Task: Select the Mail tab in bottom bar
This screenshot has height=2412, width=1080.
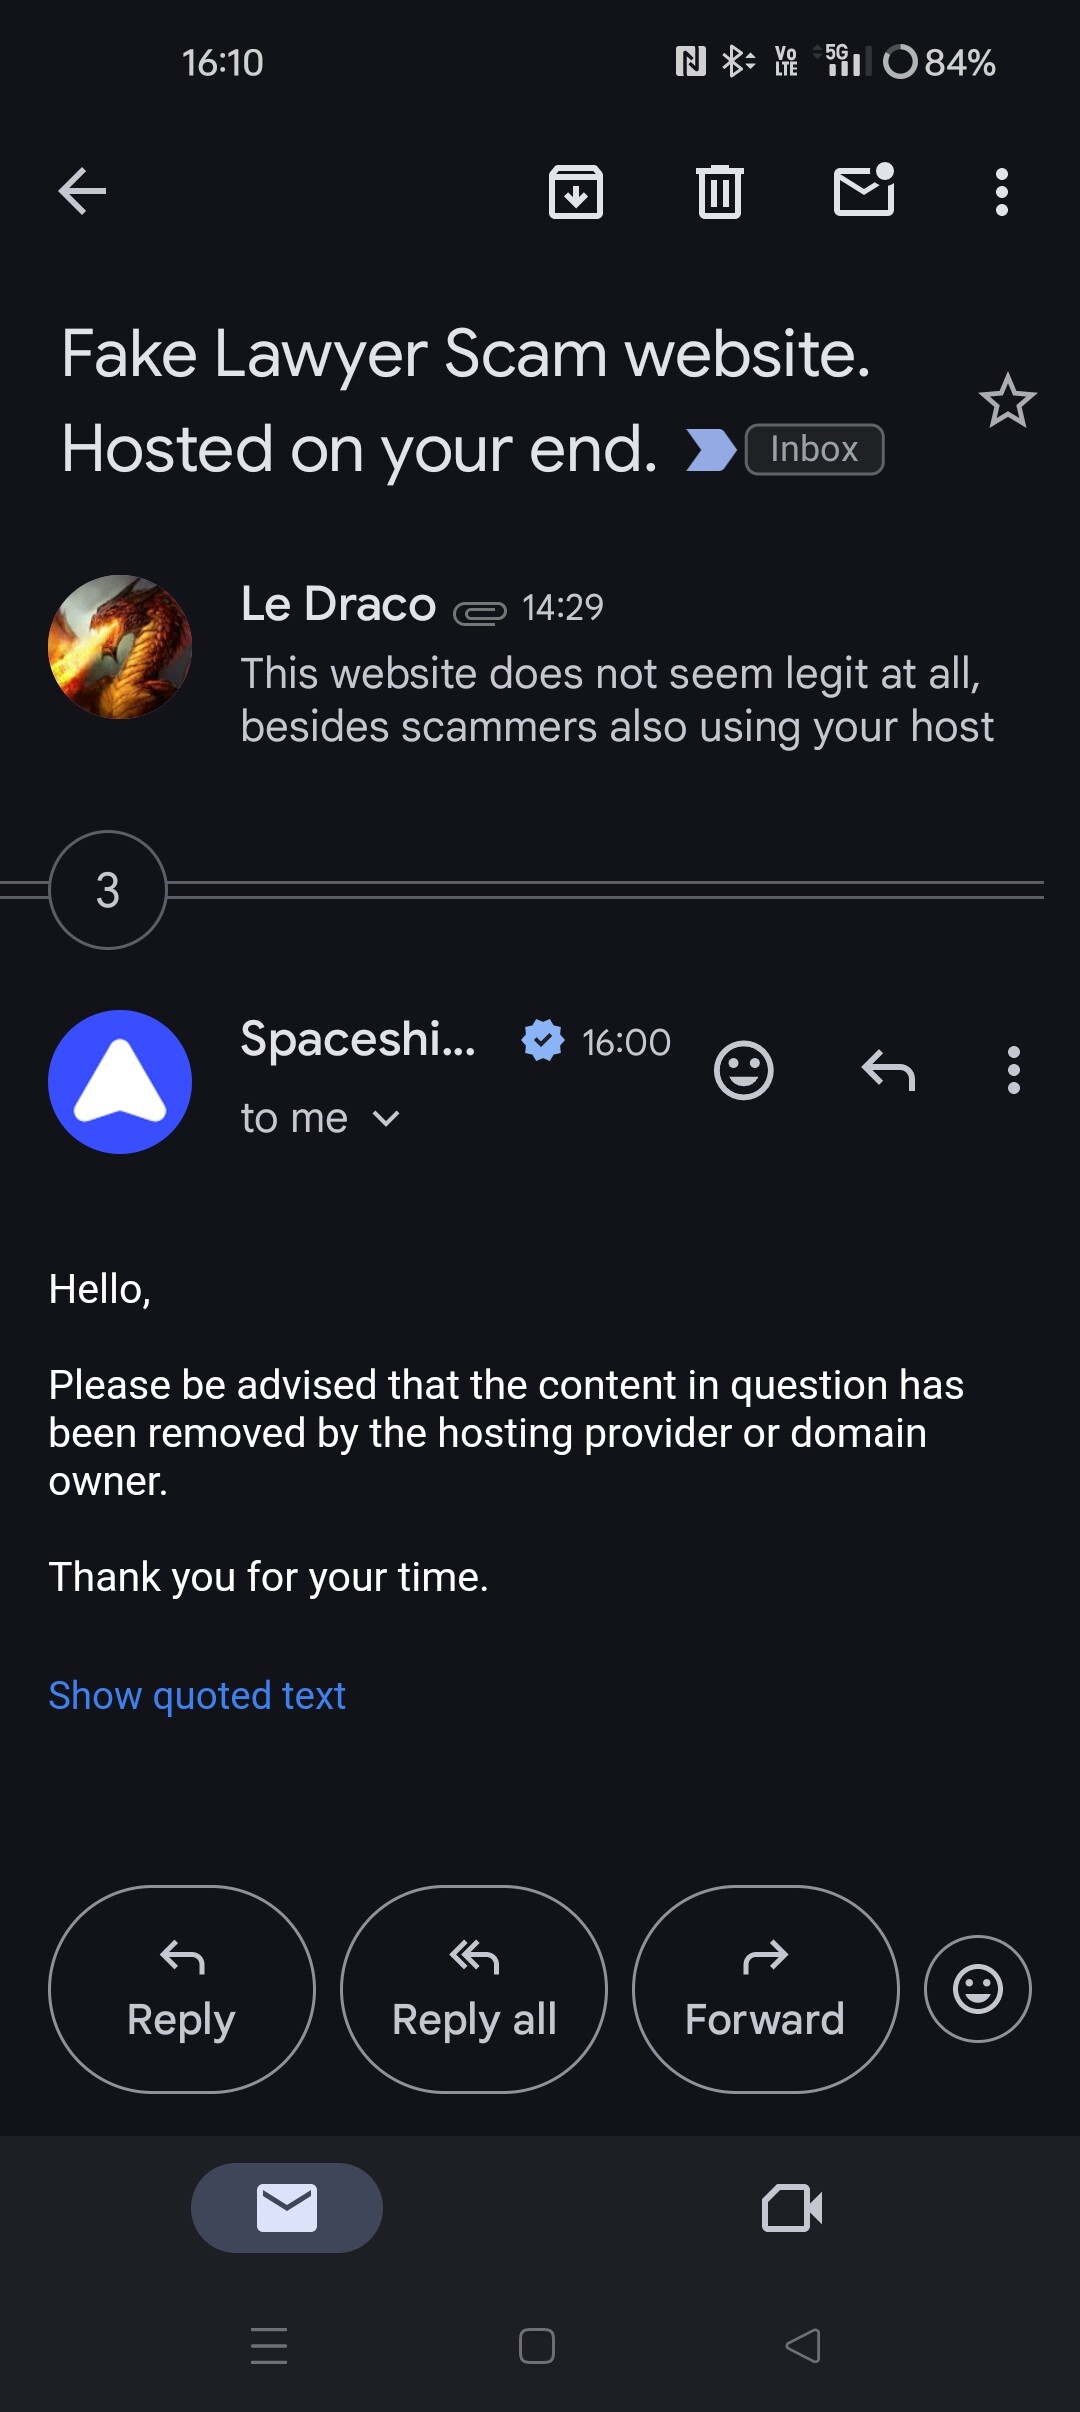Action: [x=287, y=2208]
